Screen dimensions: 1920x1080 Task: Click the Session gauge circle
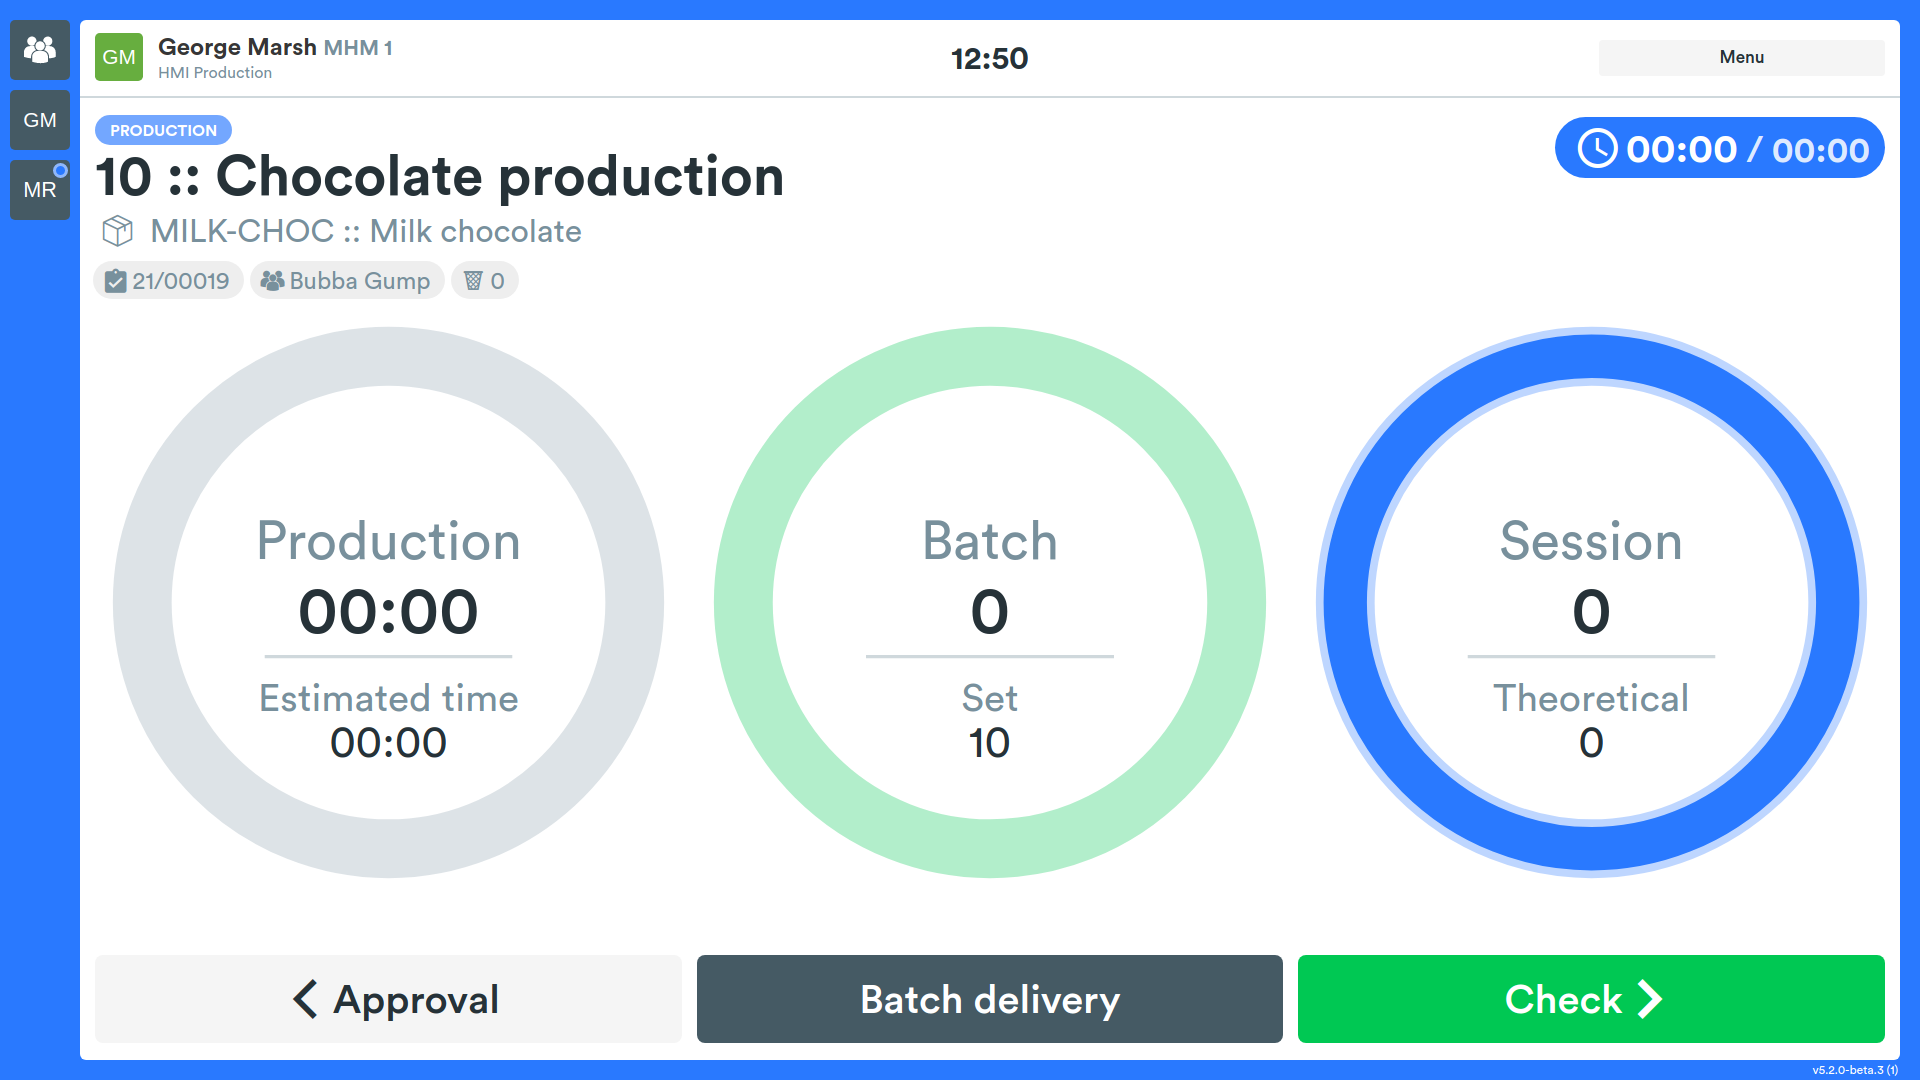click(1591, 603)
